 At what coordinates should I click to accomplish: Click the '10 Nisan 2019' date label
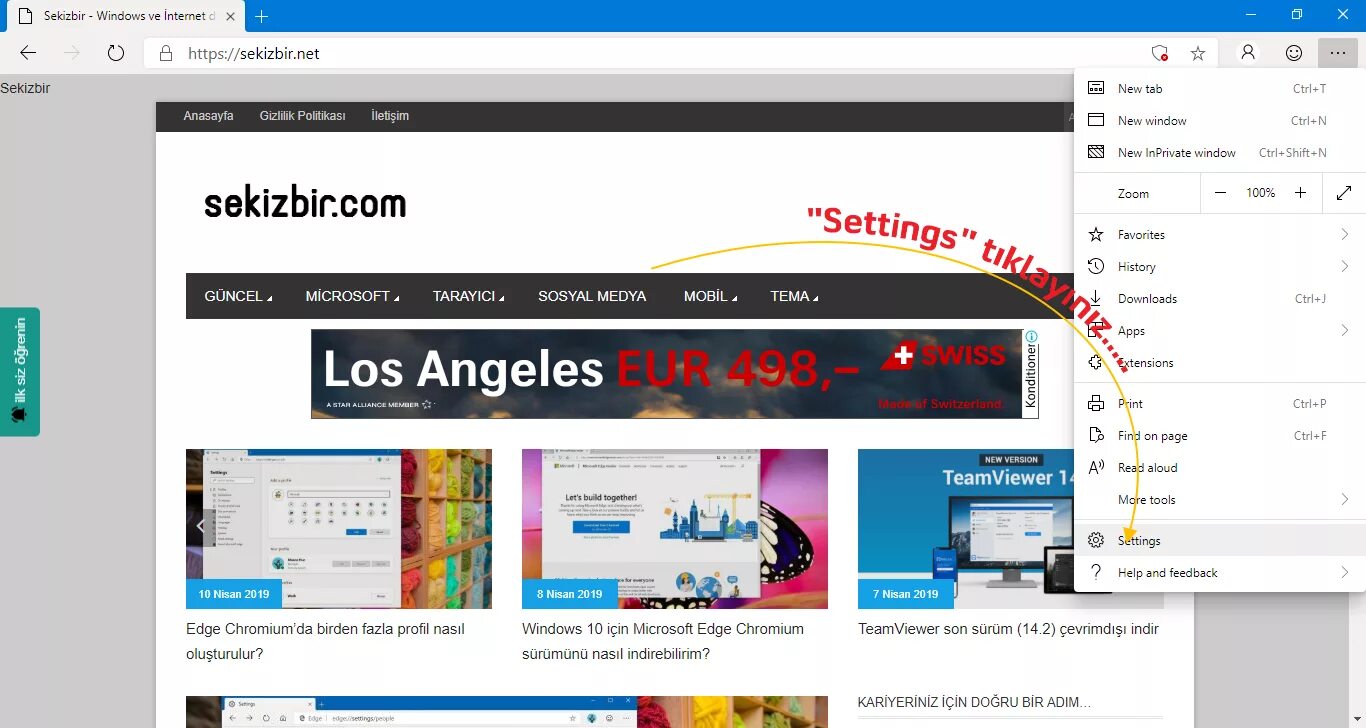(234, 594)
